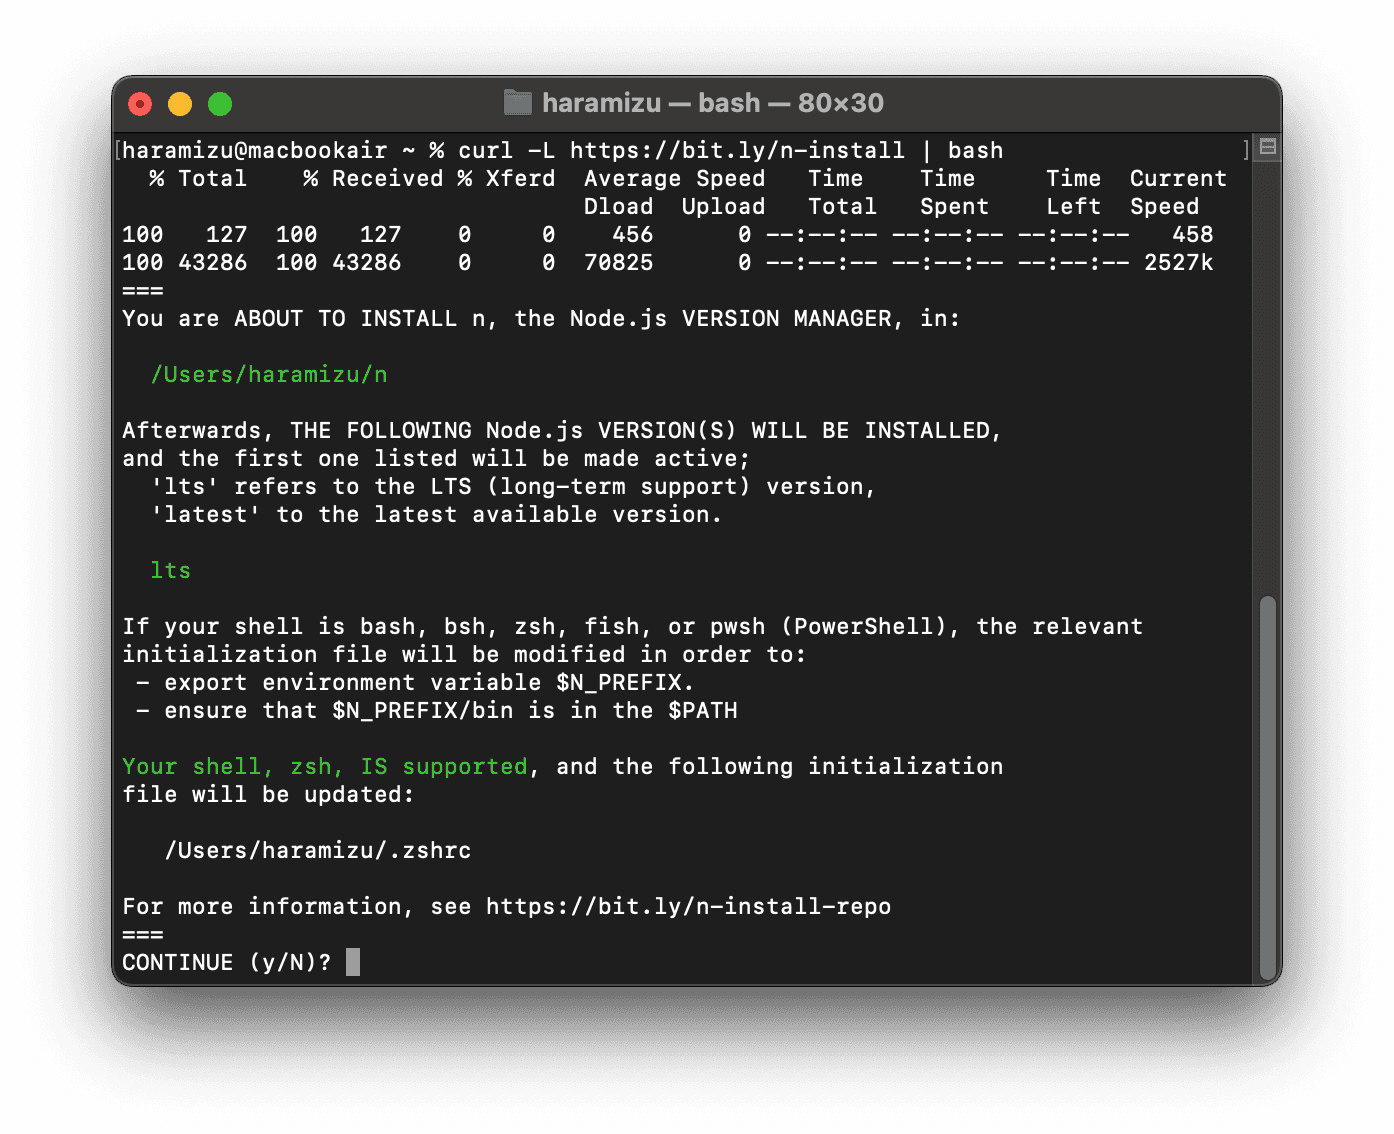This screenshot has width=1394, height=1134.
Task: Click the cursor block after CONTINUE prompt
Action: point(353,962)
